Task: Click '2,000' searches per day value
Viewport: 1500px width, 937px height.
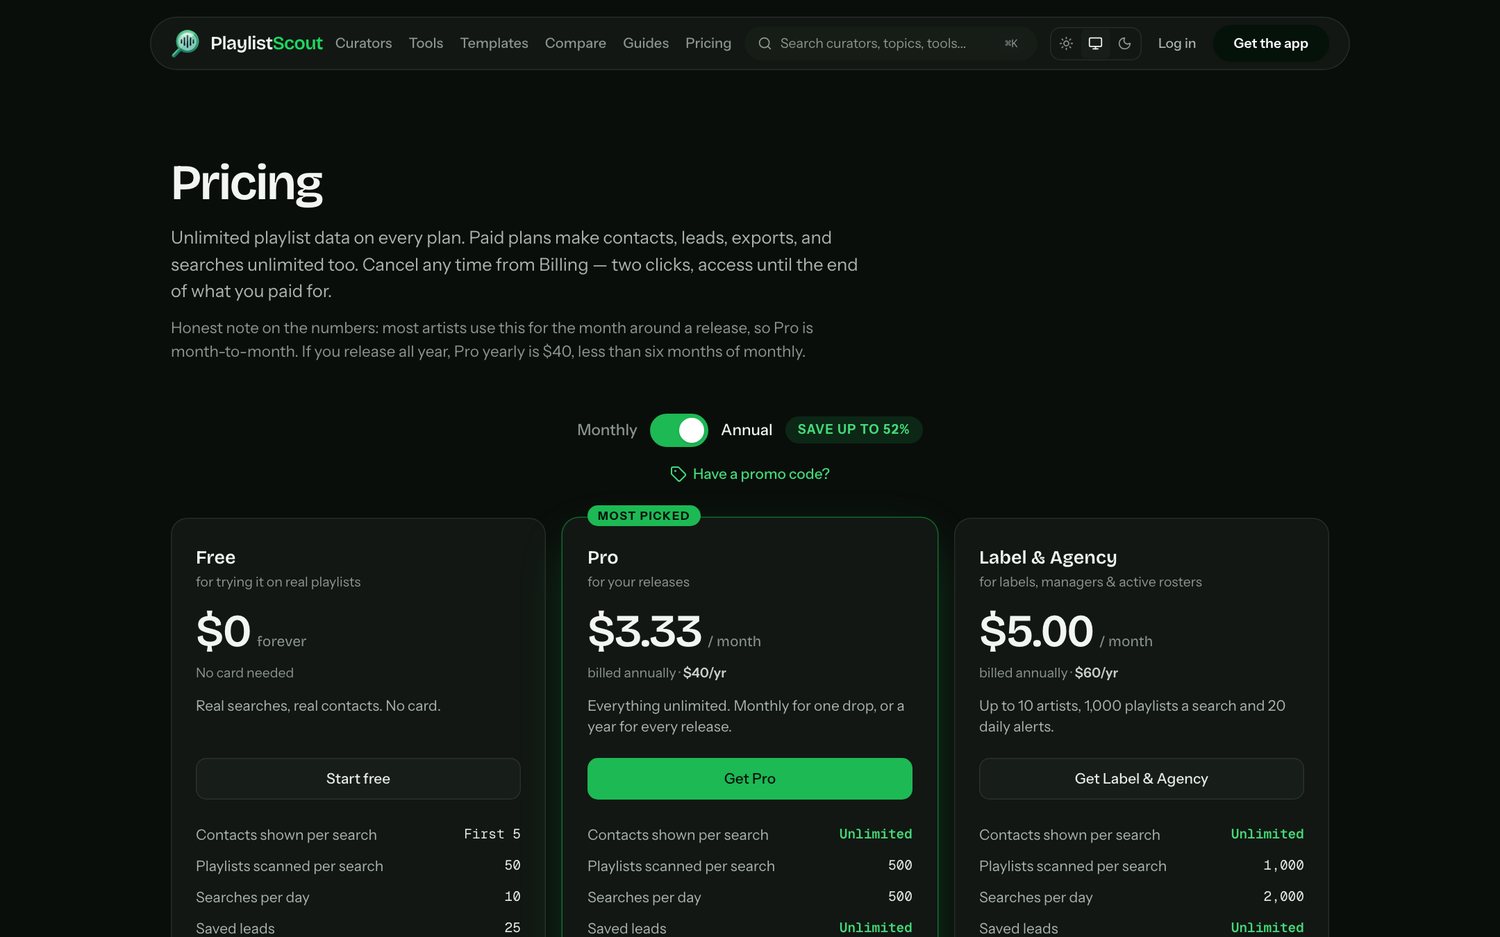Action: click(x=1283, y=896)
